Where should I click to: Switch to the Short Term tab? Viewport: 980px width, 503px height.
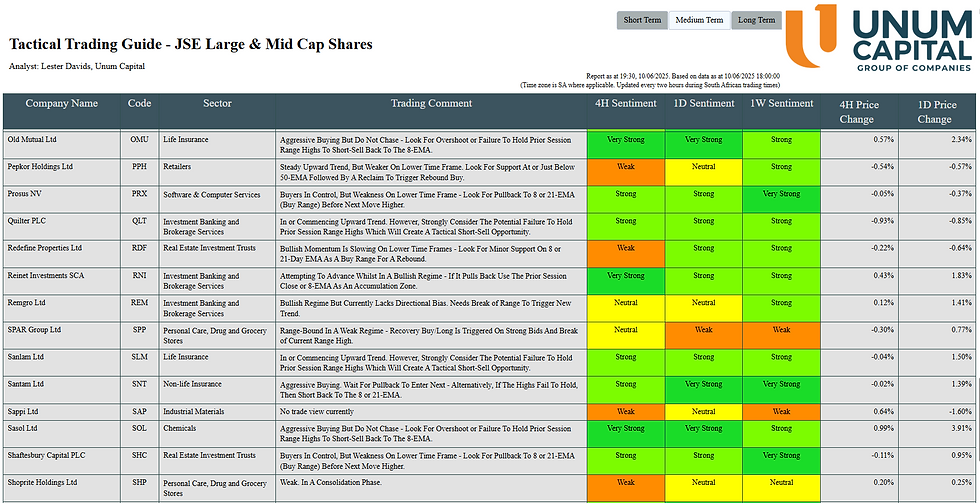pos(642,20)
